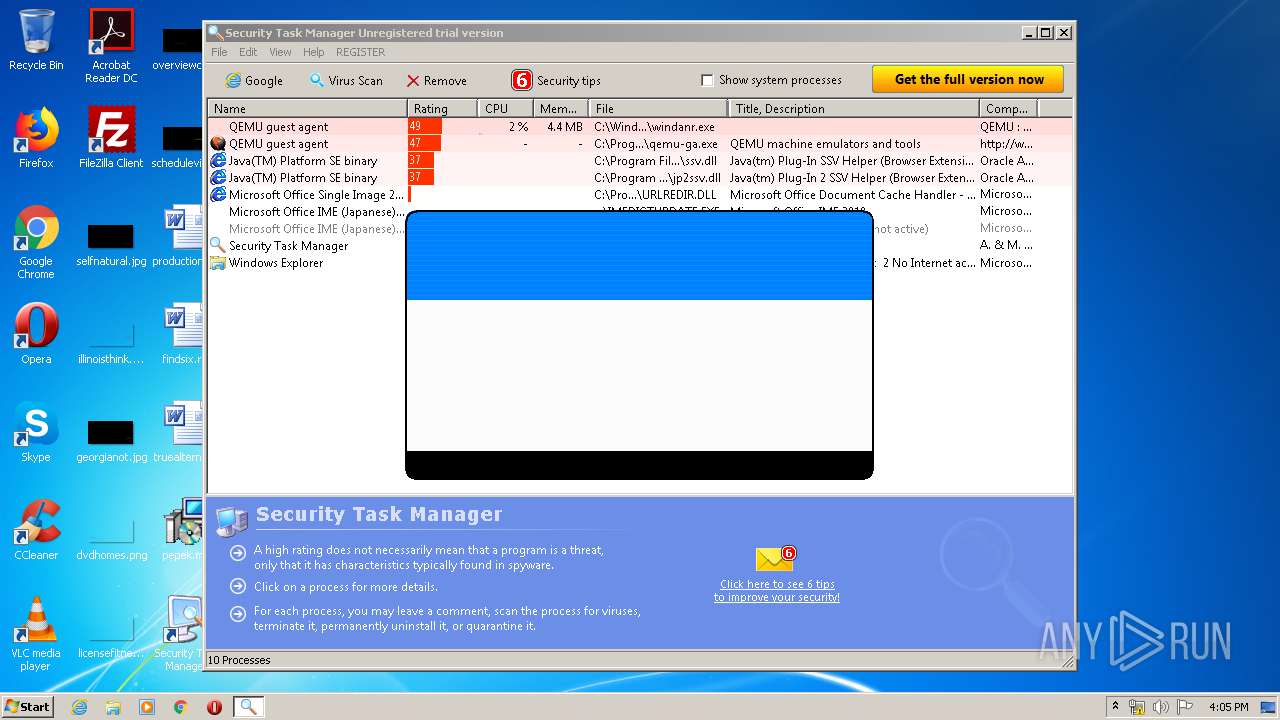The height and width of the screenshot is (720, 1280).
Task: Click the red X Remove icon
Action: (x=413, y=81)
